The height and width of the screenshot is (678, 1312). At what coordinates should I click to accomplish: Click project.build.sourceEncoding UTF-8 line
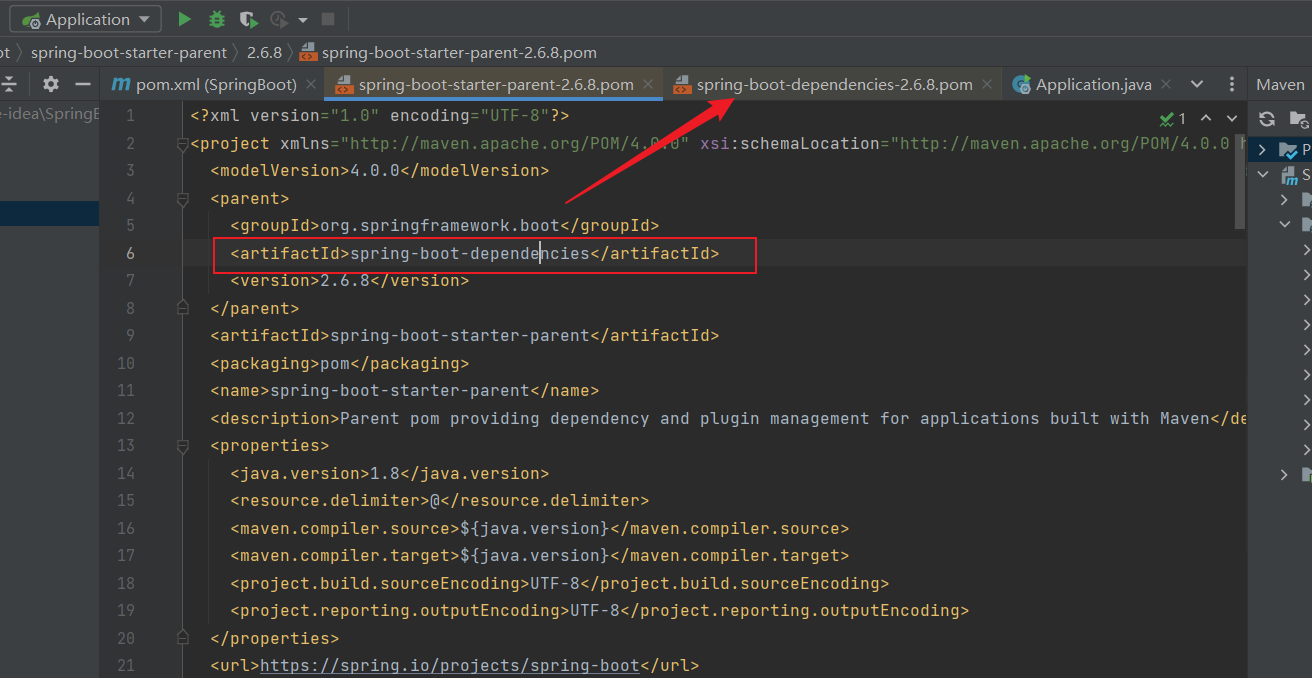(559, 583)
